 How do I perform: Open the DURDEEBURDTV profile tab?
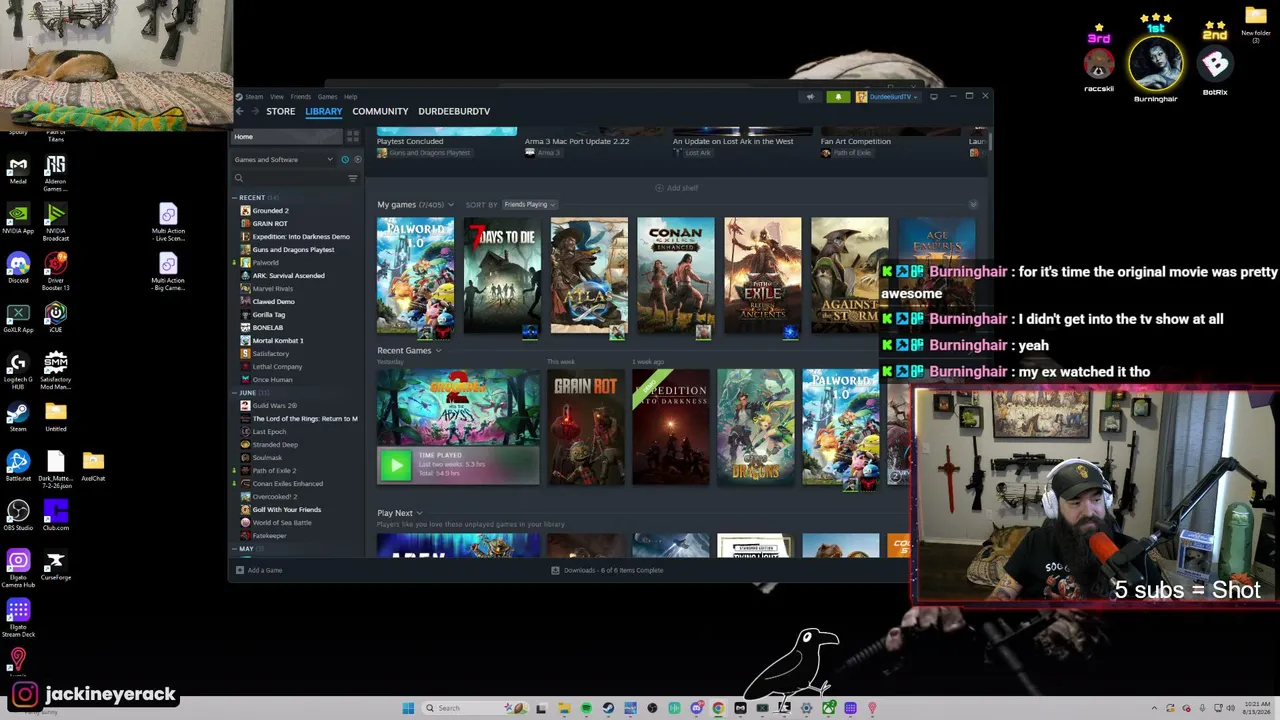(x=454, y=111)
